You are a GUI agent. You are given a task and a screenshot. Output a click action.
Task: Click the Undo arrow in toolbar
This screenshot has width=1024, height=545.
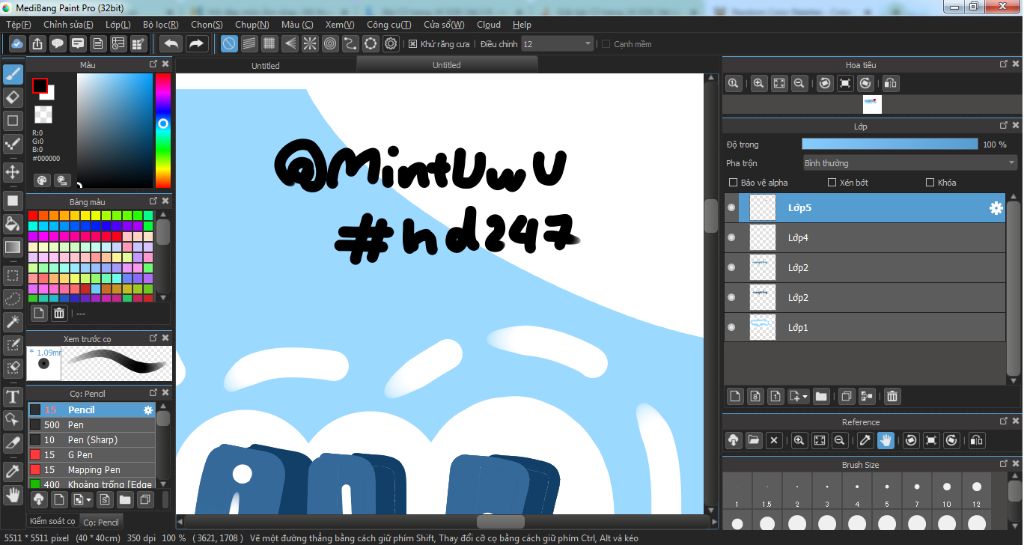[x=171, y=44]
